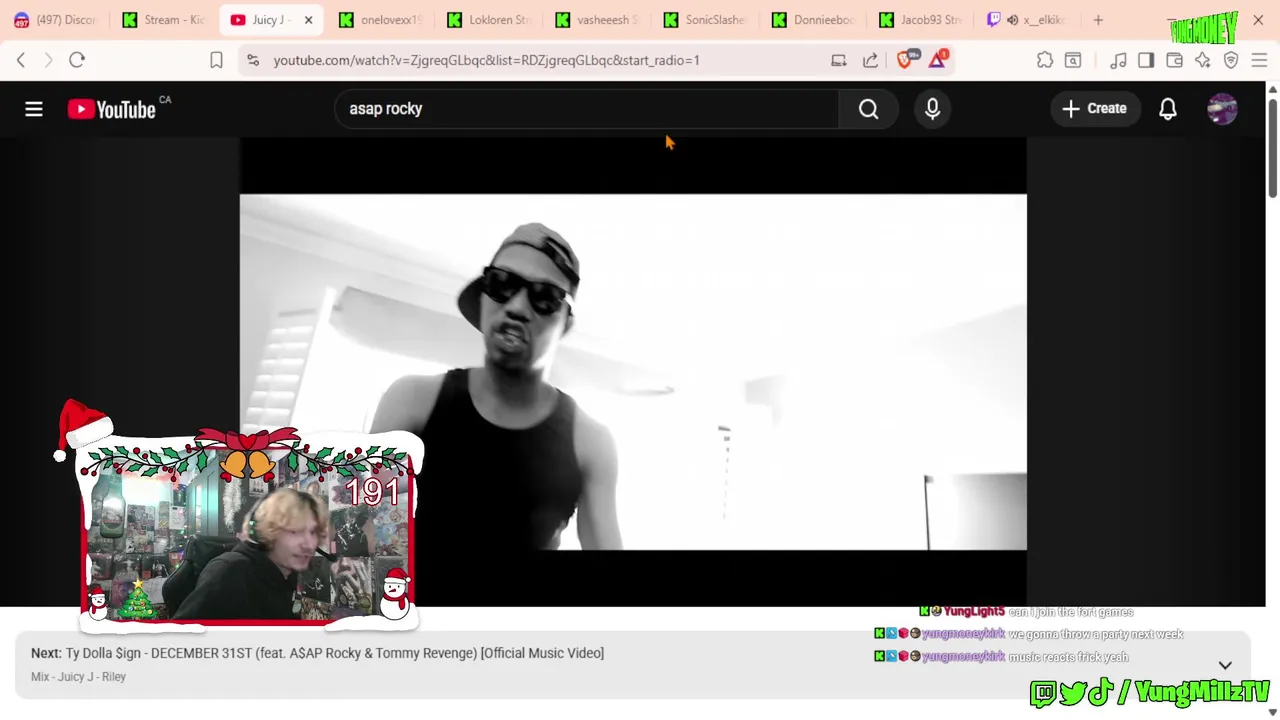This screenshot has height=720, width=1280.
Task: Go back to the previous page
Action: [21, 60]
